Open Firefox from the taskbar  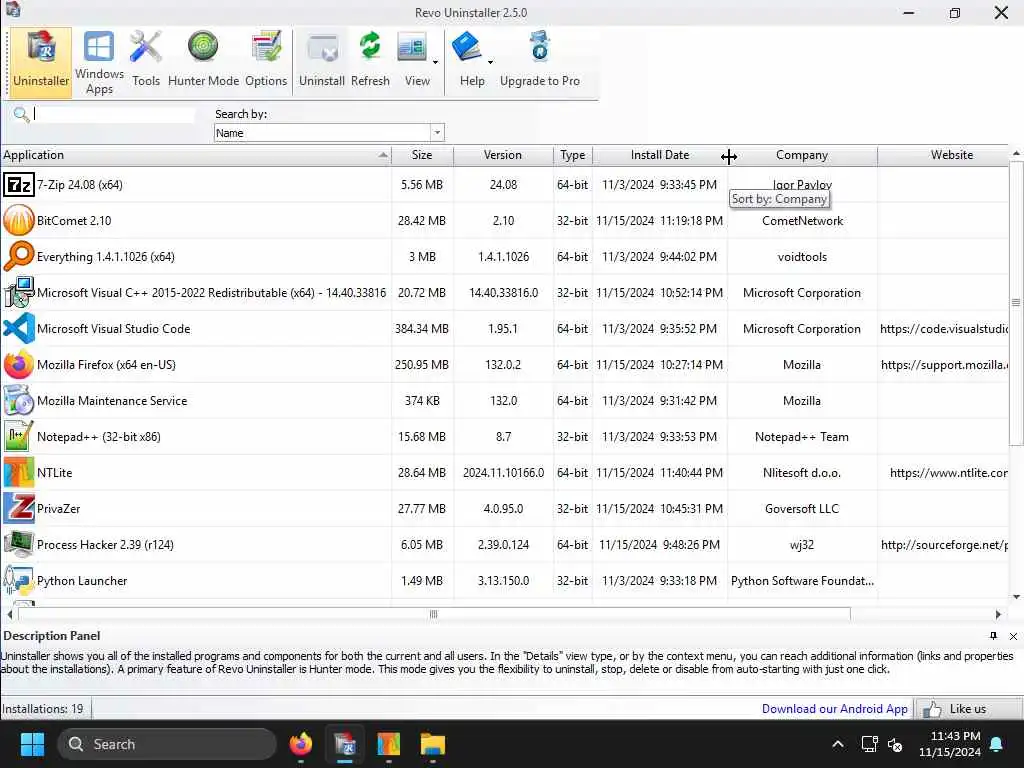[x=300, y=744]
